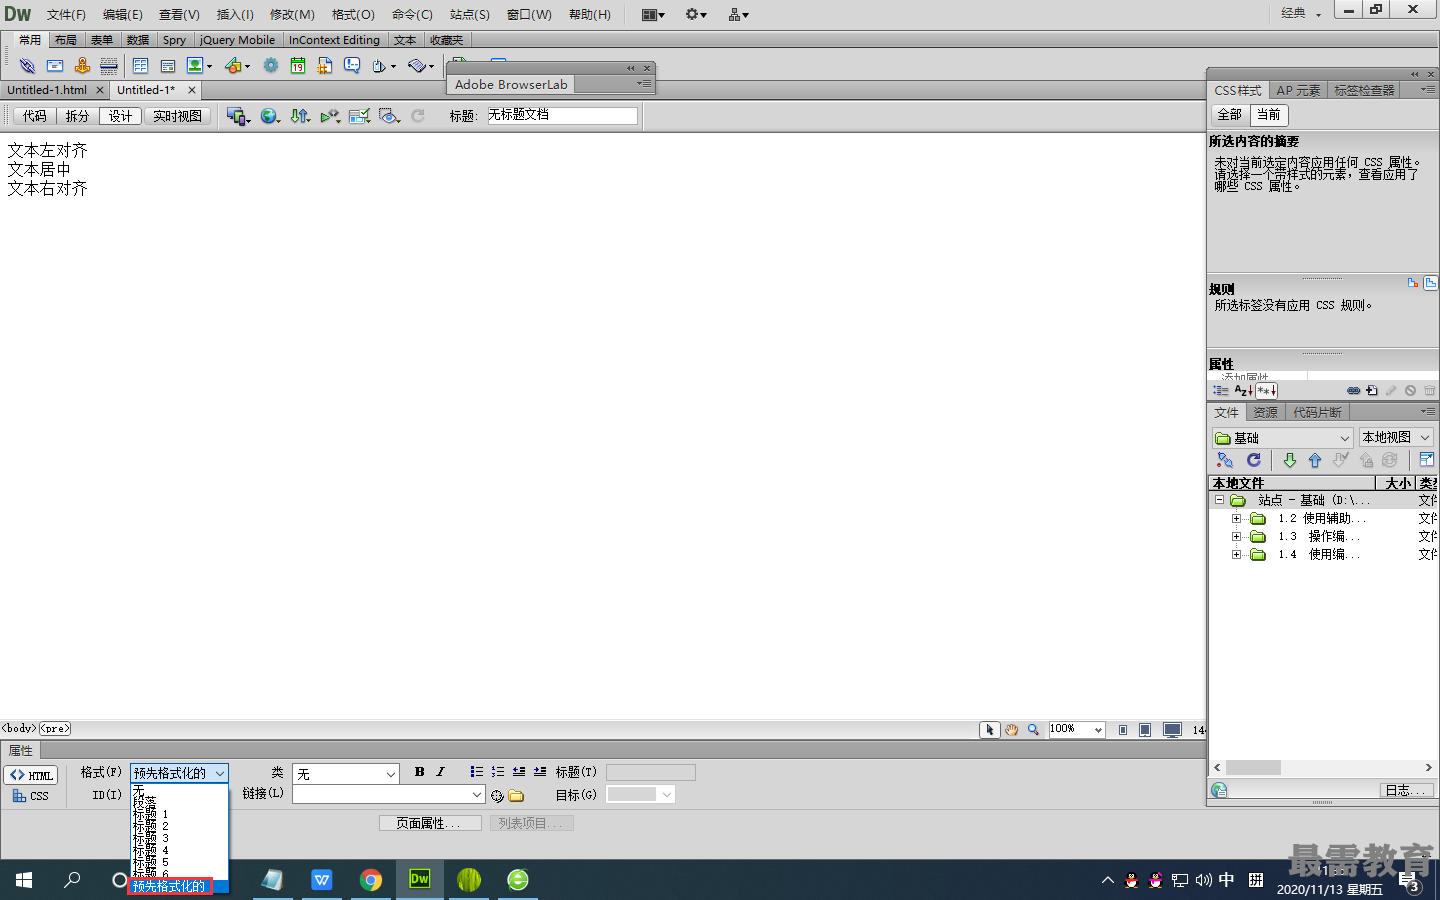1440x900 pixels.
Task: Open the 格式(O) menu
Action: 353,14
